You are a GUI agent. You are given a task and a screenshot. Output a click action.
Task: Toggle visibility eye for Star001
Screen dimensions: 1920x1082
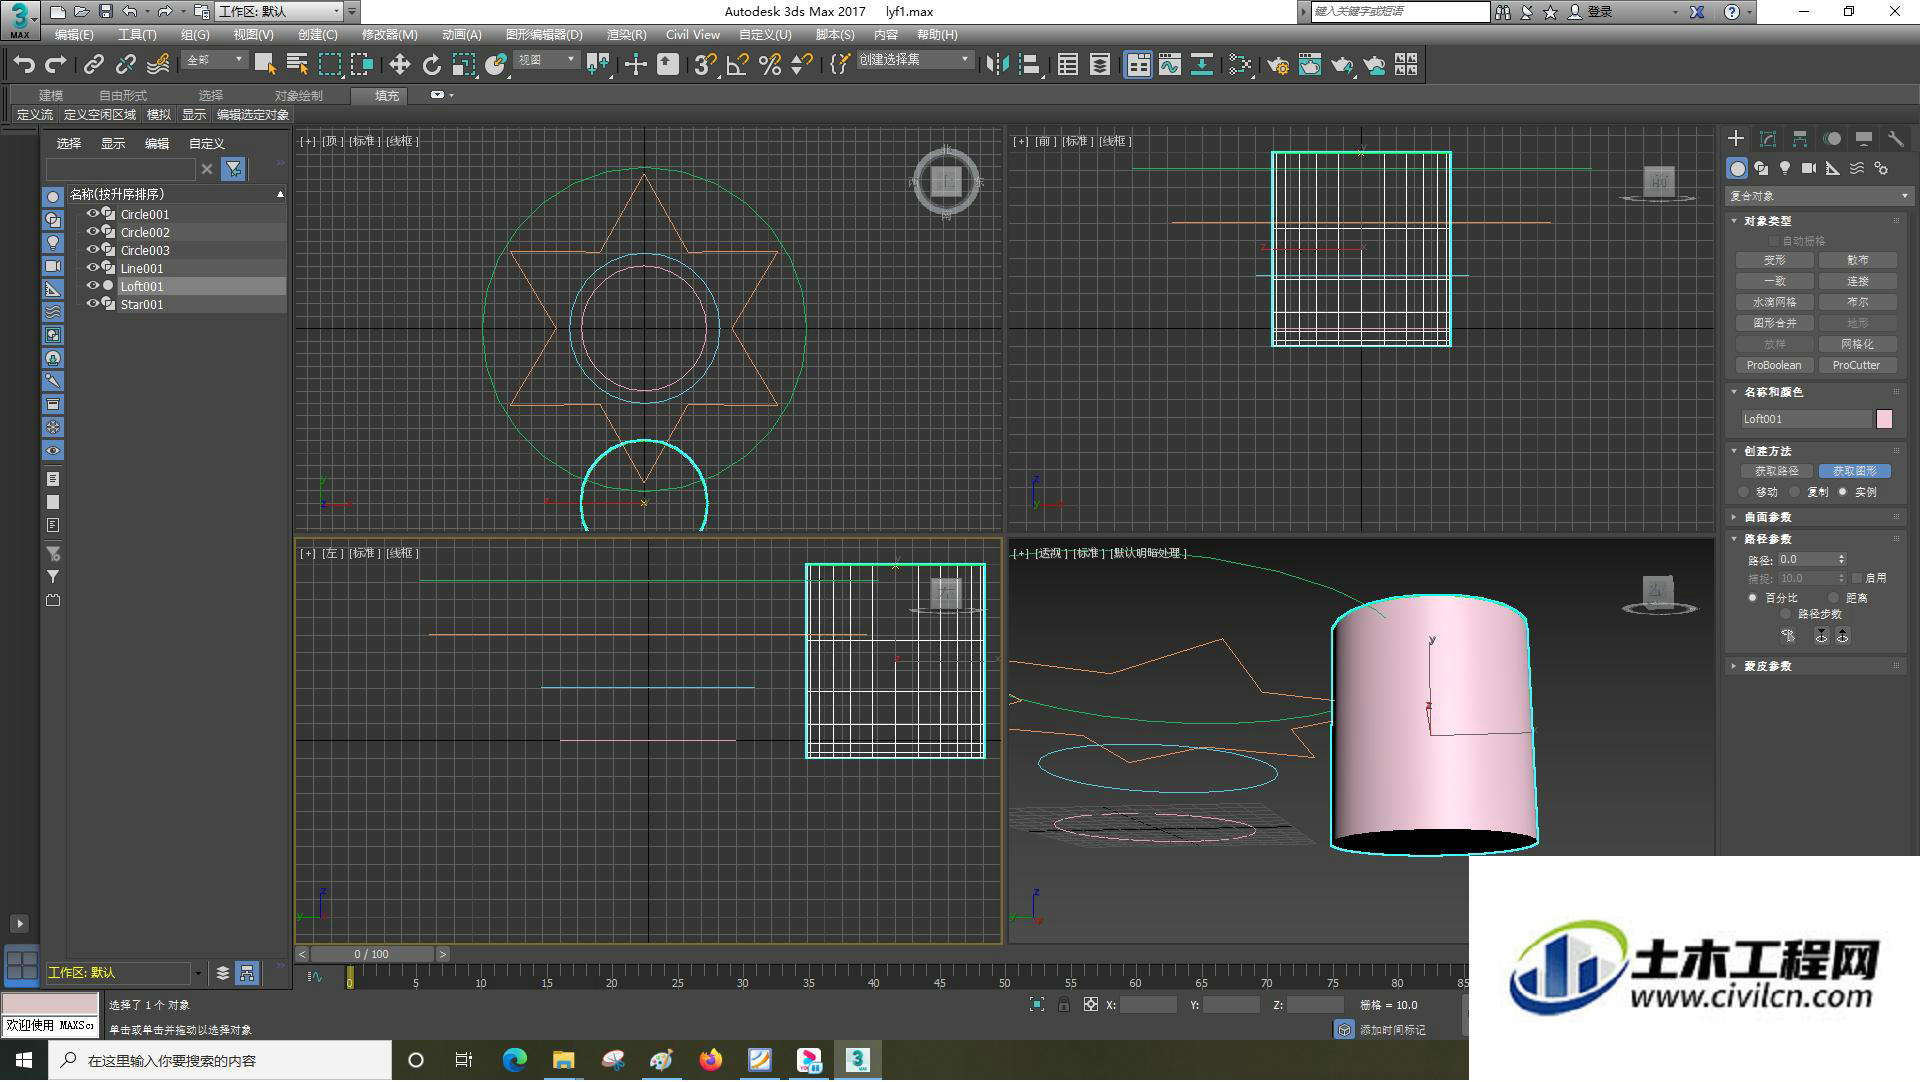tap(92, 304)
